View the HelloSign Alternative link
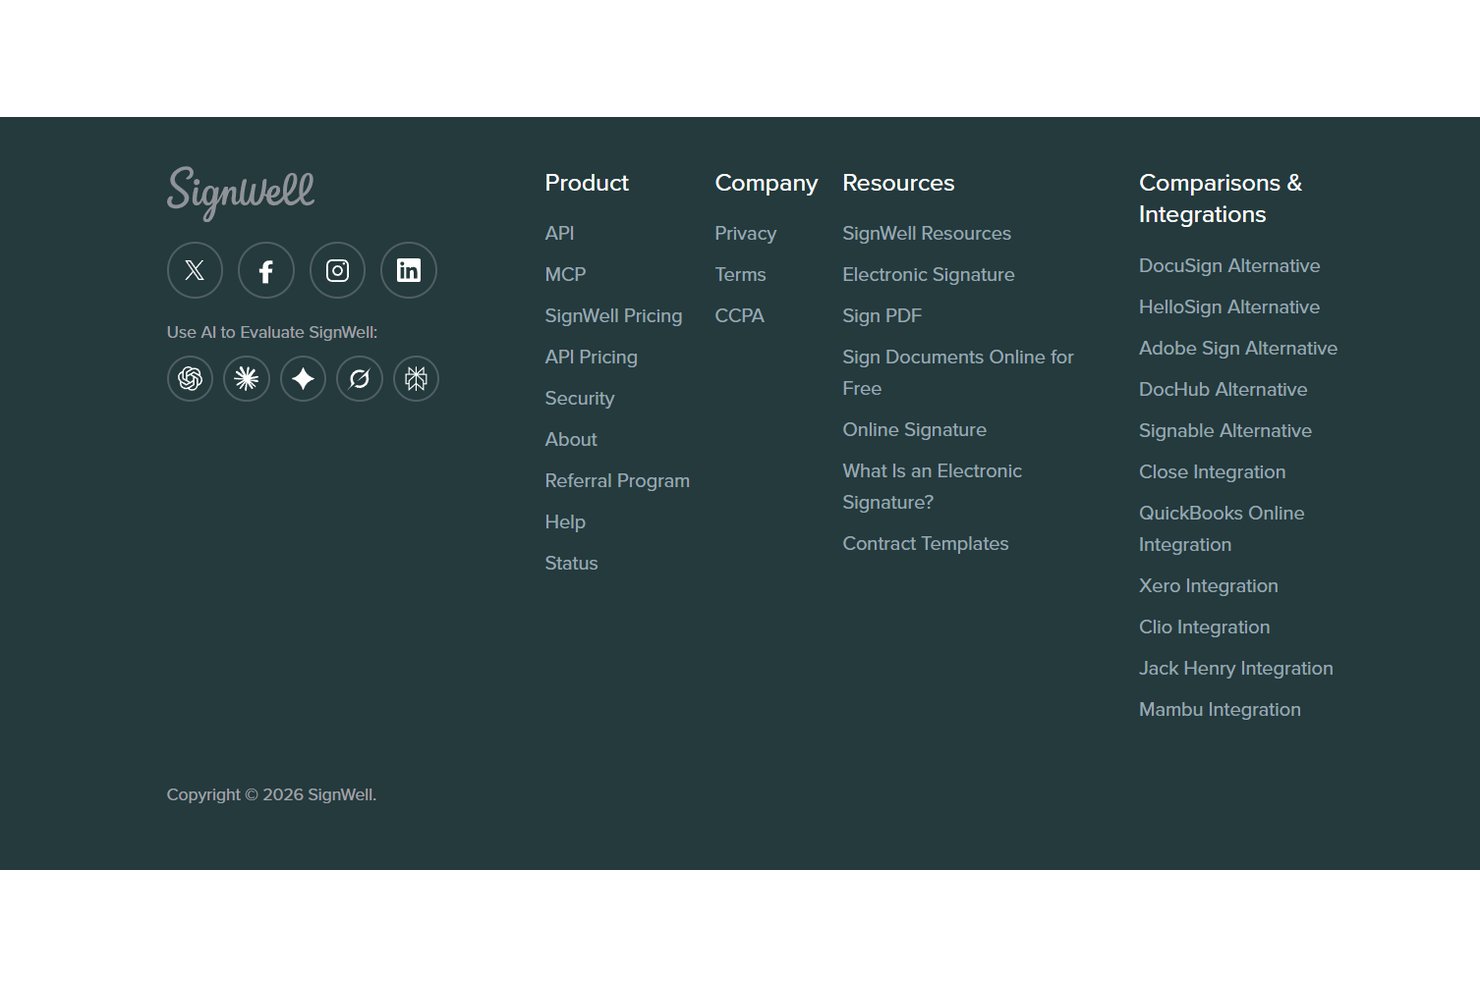Screen dimensions: 1480x987 point(1230,307)
